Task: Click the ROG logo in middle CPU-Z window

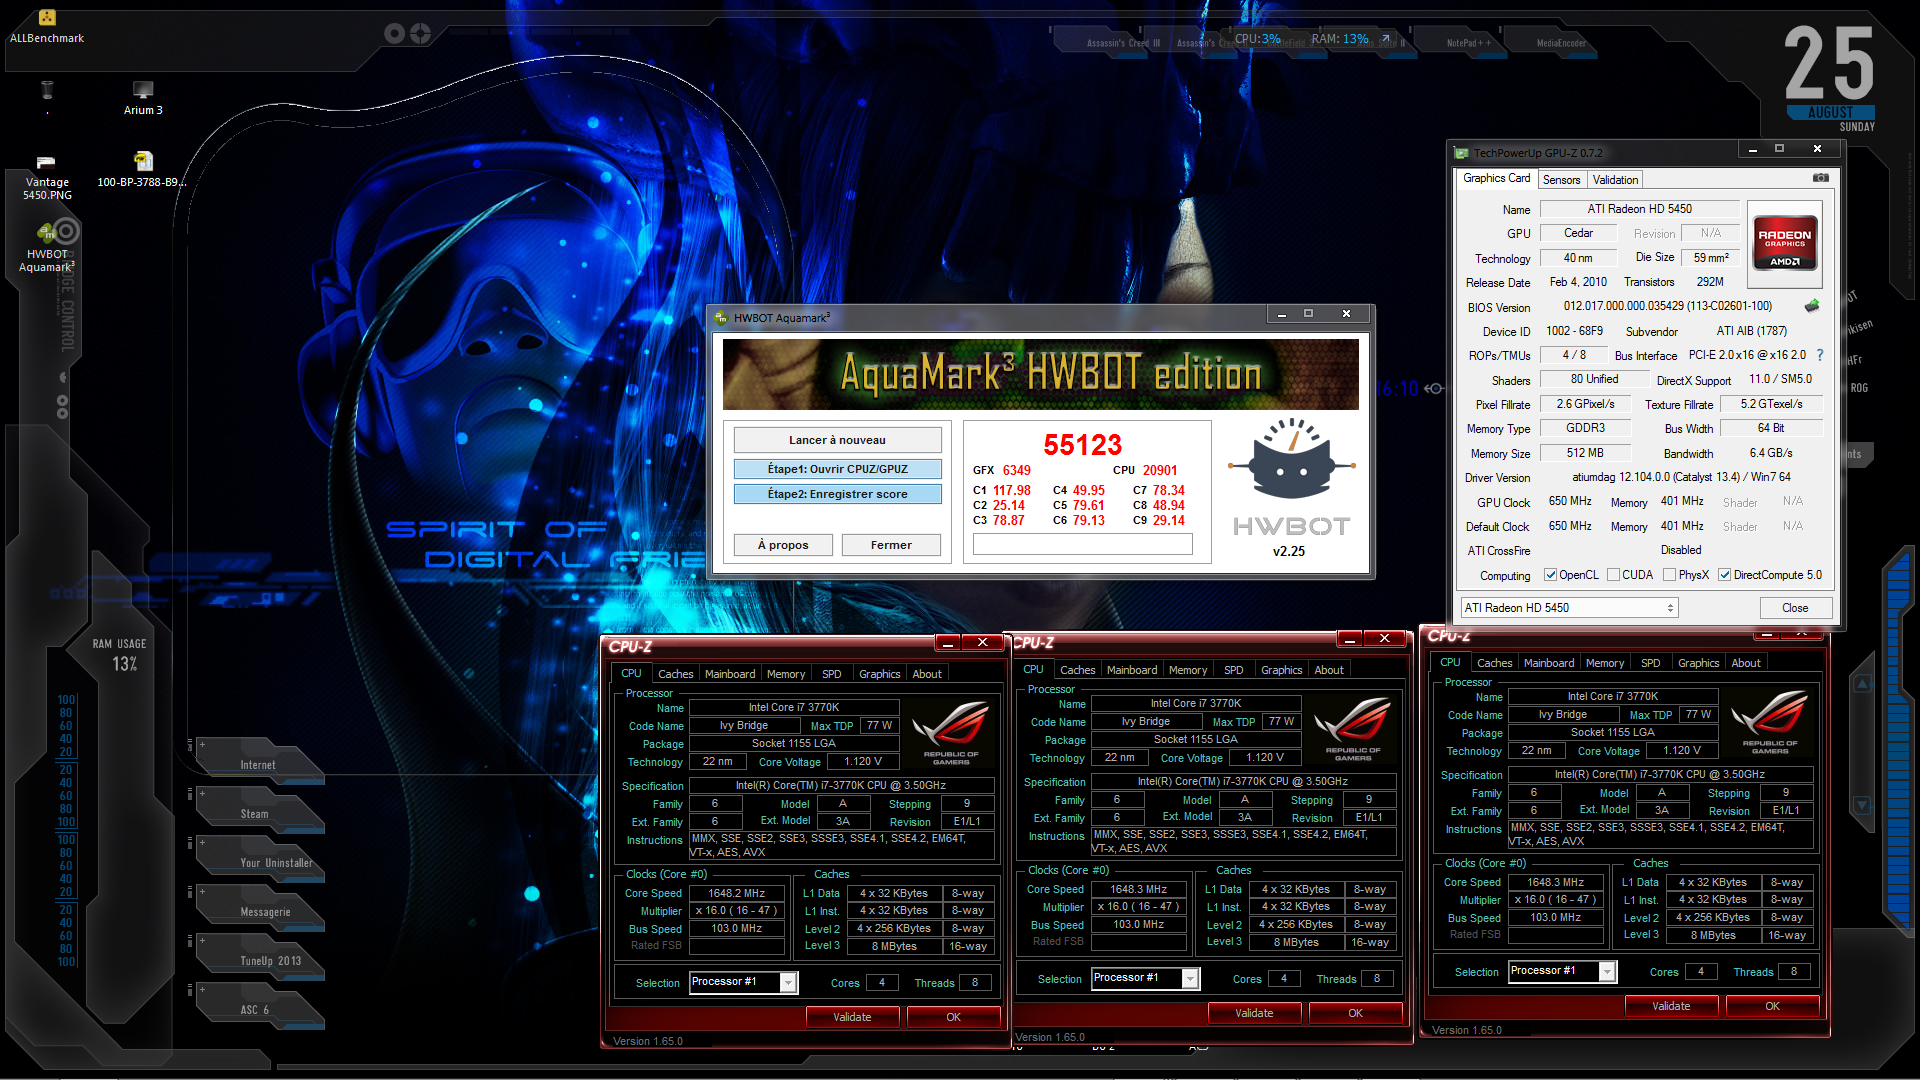Action: click(x=1352, y=729)
